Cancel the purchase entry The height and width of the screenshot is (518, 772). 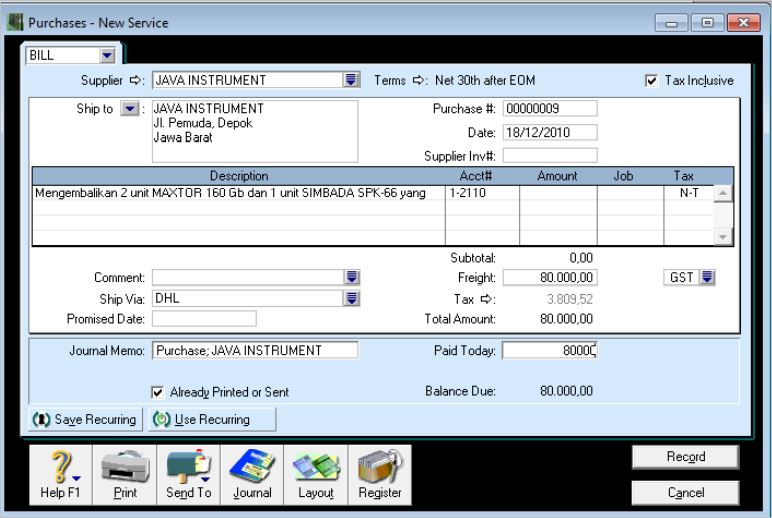(x=685, y=493)
